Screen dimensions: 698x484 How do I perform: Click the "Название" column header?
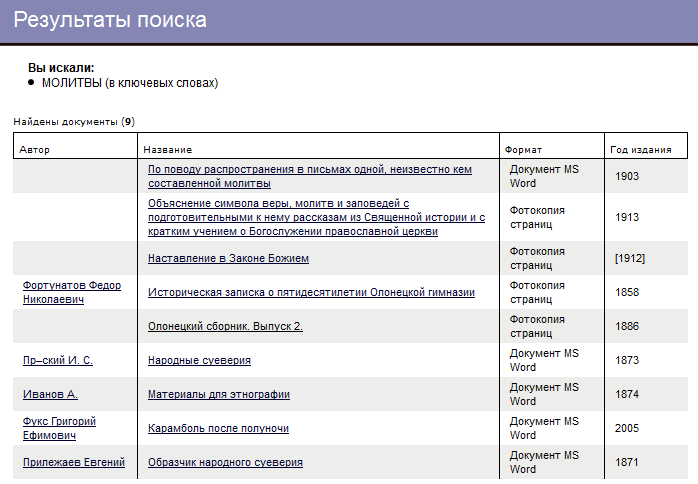(x=168, y=150)
